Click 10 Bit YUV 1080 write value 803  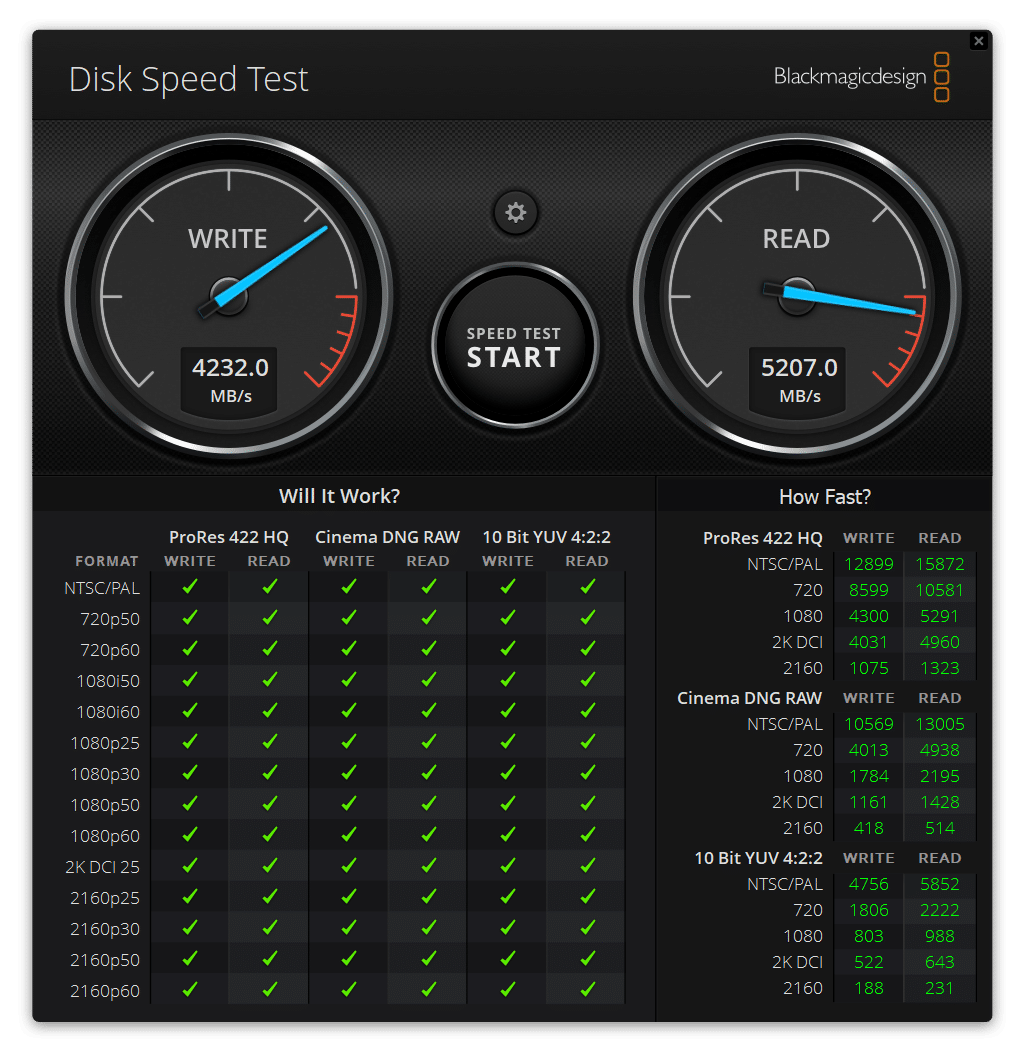click(868, 936)
